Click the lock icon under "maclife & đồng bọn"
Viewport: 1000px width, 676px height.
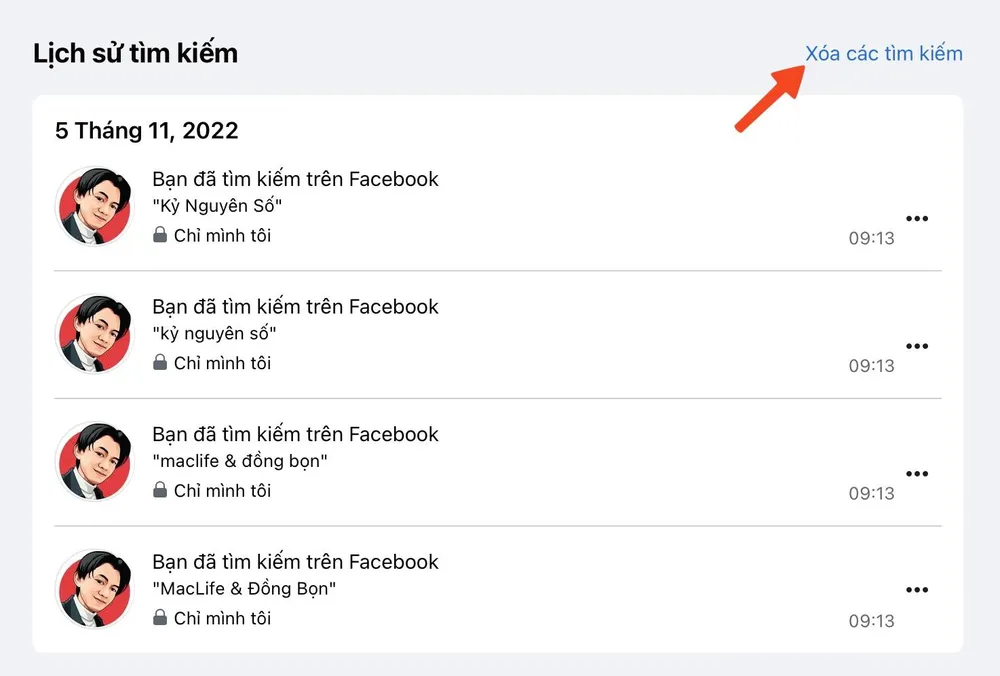pos(160,490)
